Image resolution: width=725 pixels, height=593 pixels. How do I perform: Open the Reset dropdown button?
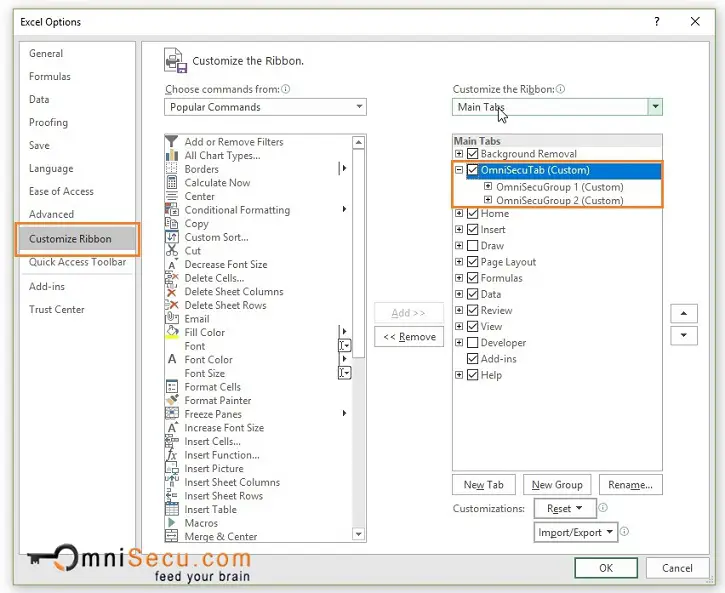565,508
